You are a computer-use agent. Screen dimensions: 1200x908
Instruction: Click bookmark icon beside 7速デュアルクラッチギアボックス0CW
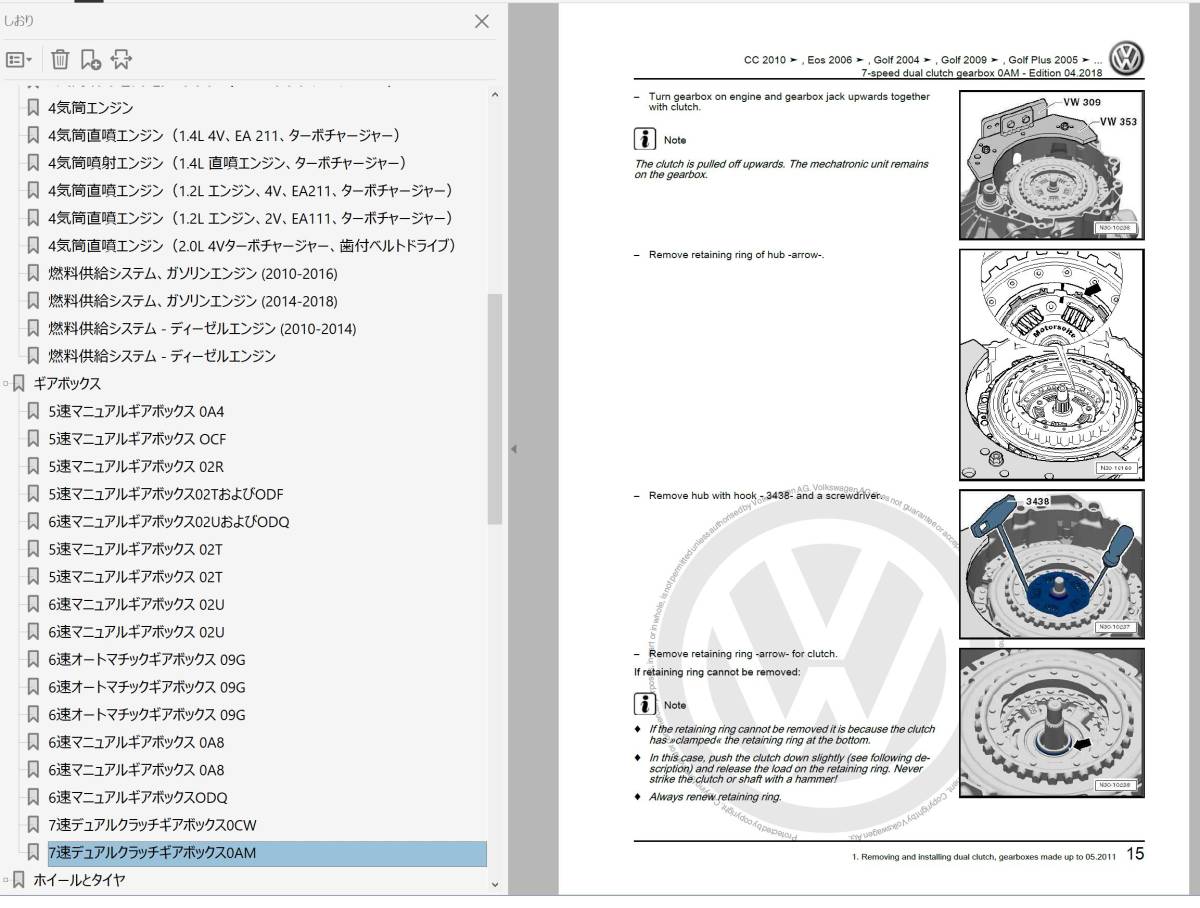click(33, 825)
